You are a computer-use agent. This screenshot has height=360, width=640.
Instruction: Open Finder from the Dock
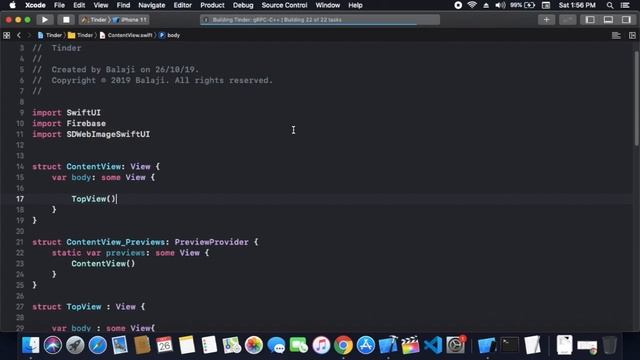(30, 345)
